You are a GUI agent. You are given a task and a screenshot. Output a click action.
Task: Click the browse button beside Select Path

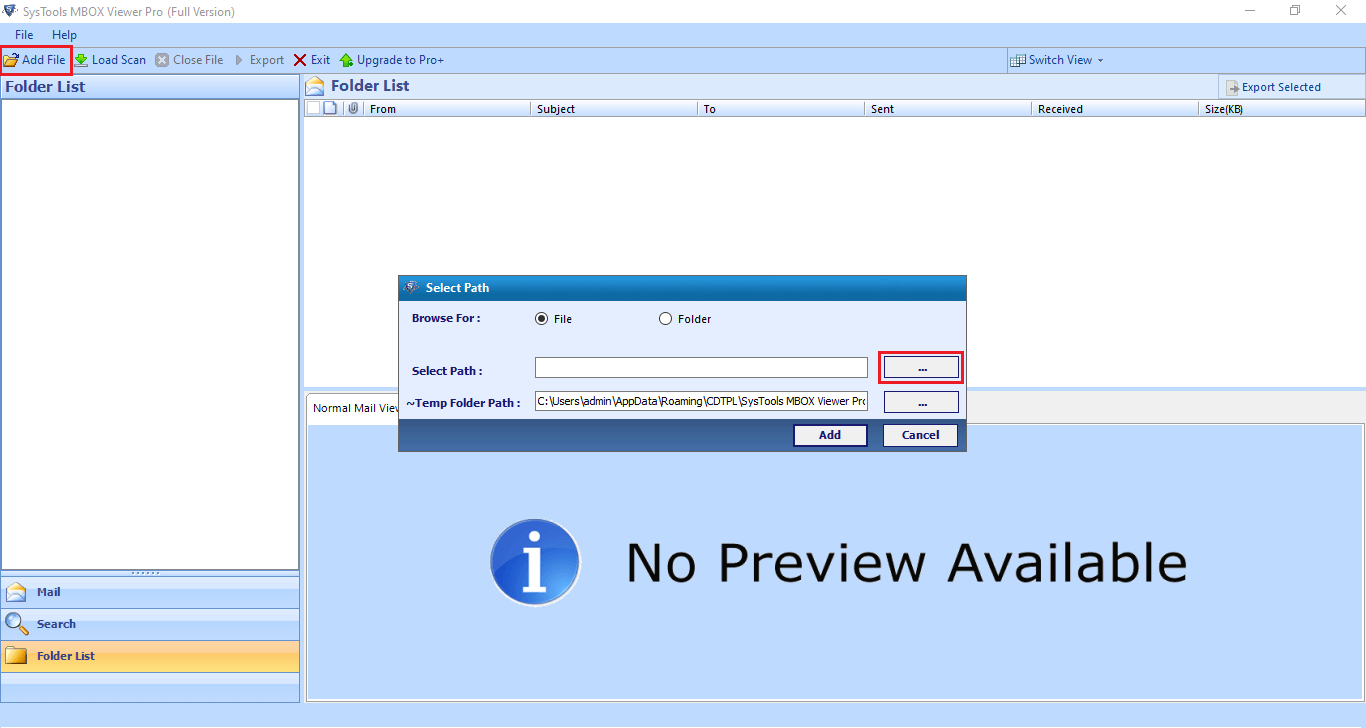921,368
